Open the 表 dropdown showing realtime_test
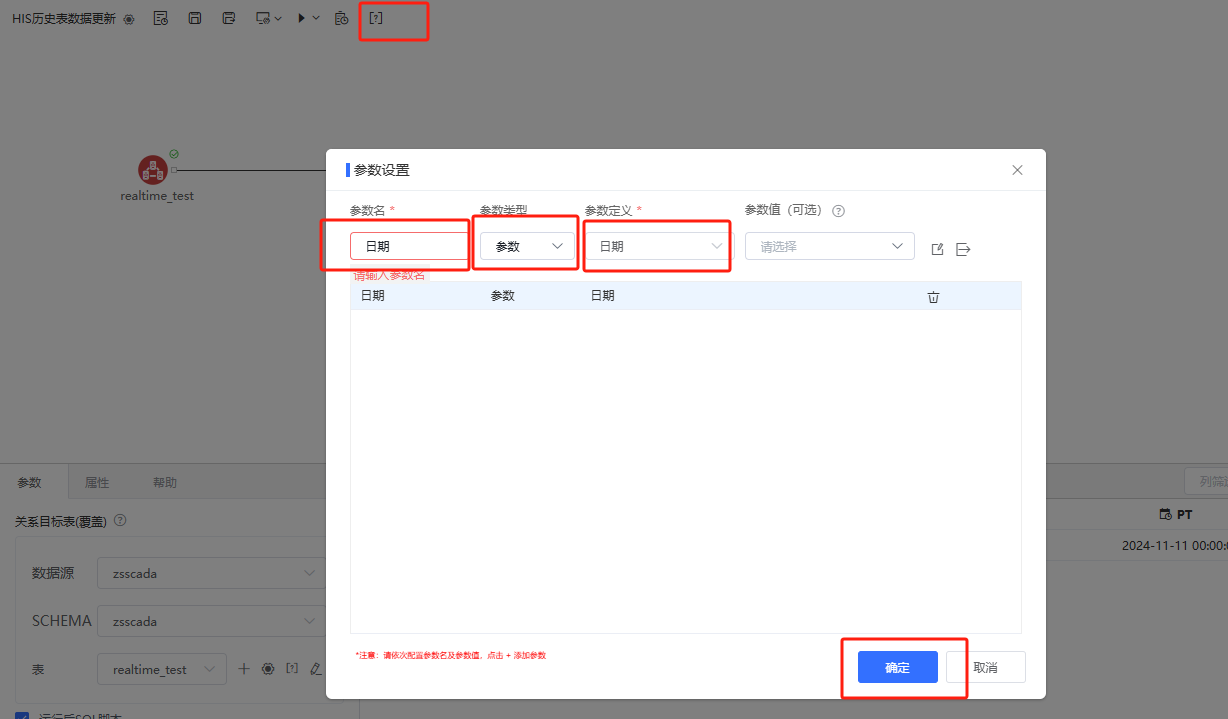Screen dimensions: 1228x719 (161, 669)
